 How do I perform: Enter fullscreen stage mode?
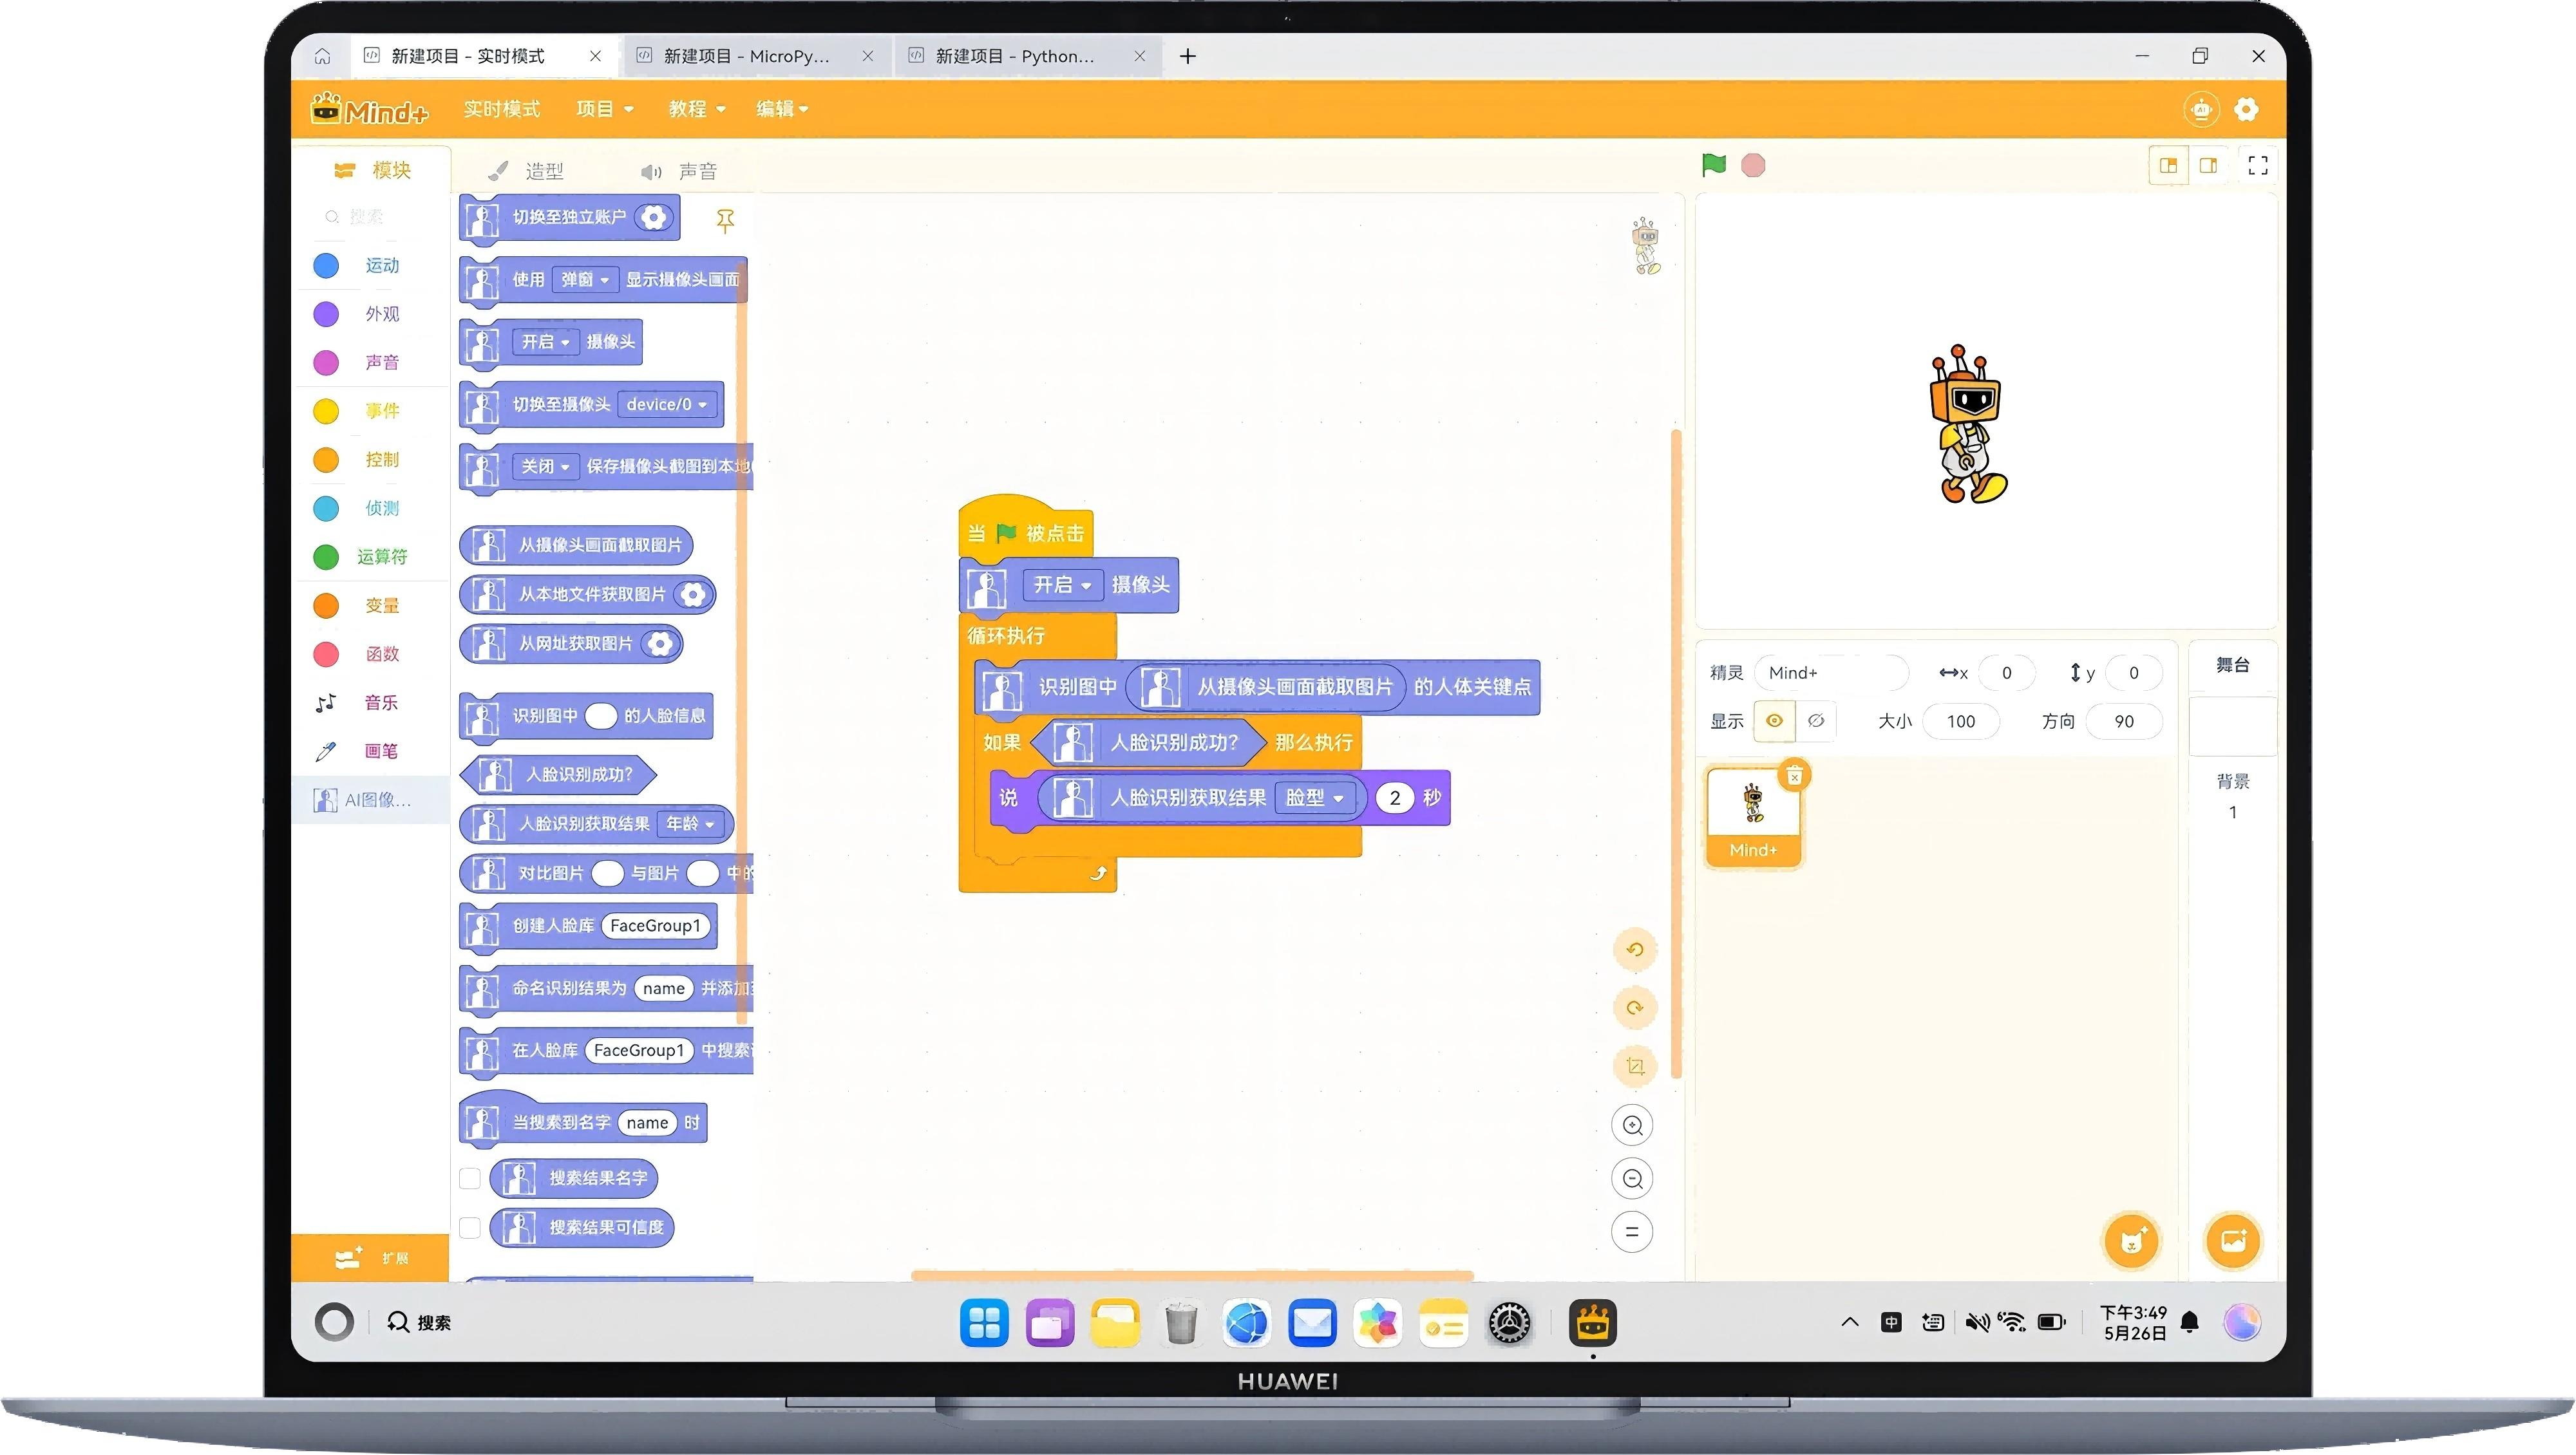point(2258,165)
